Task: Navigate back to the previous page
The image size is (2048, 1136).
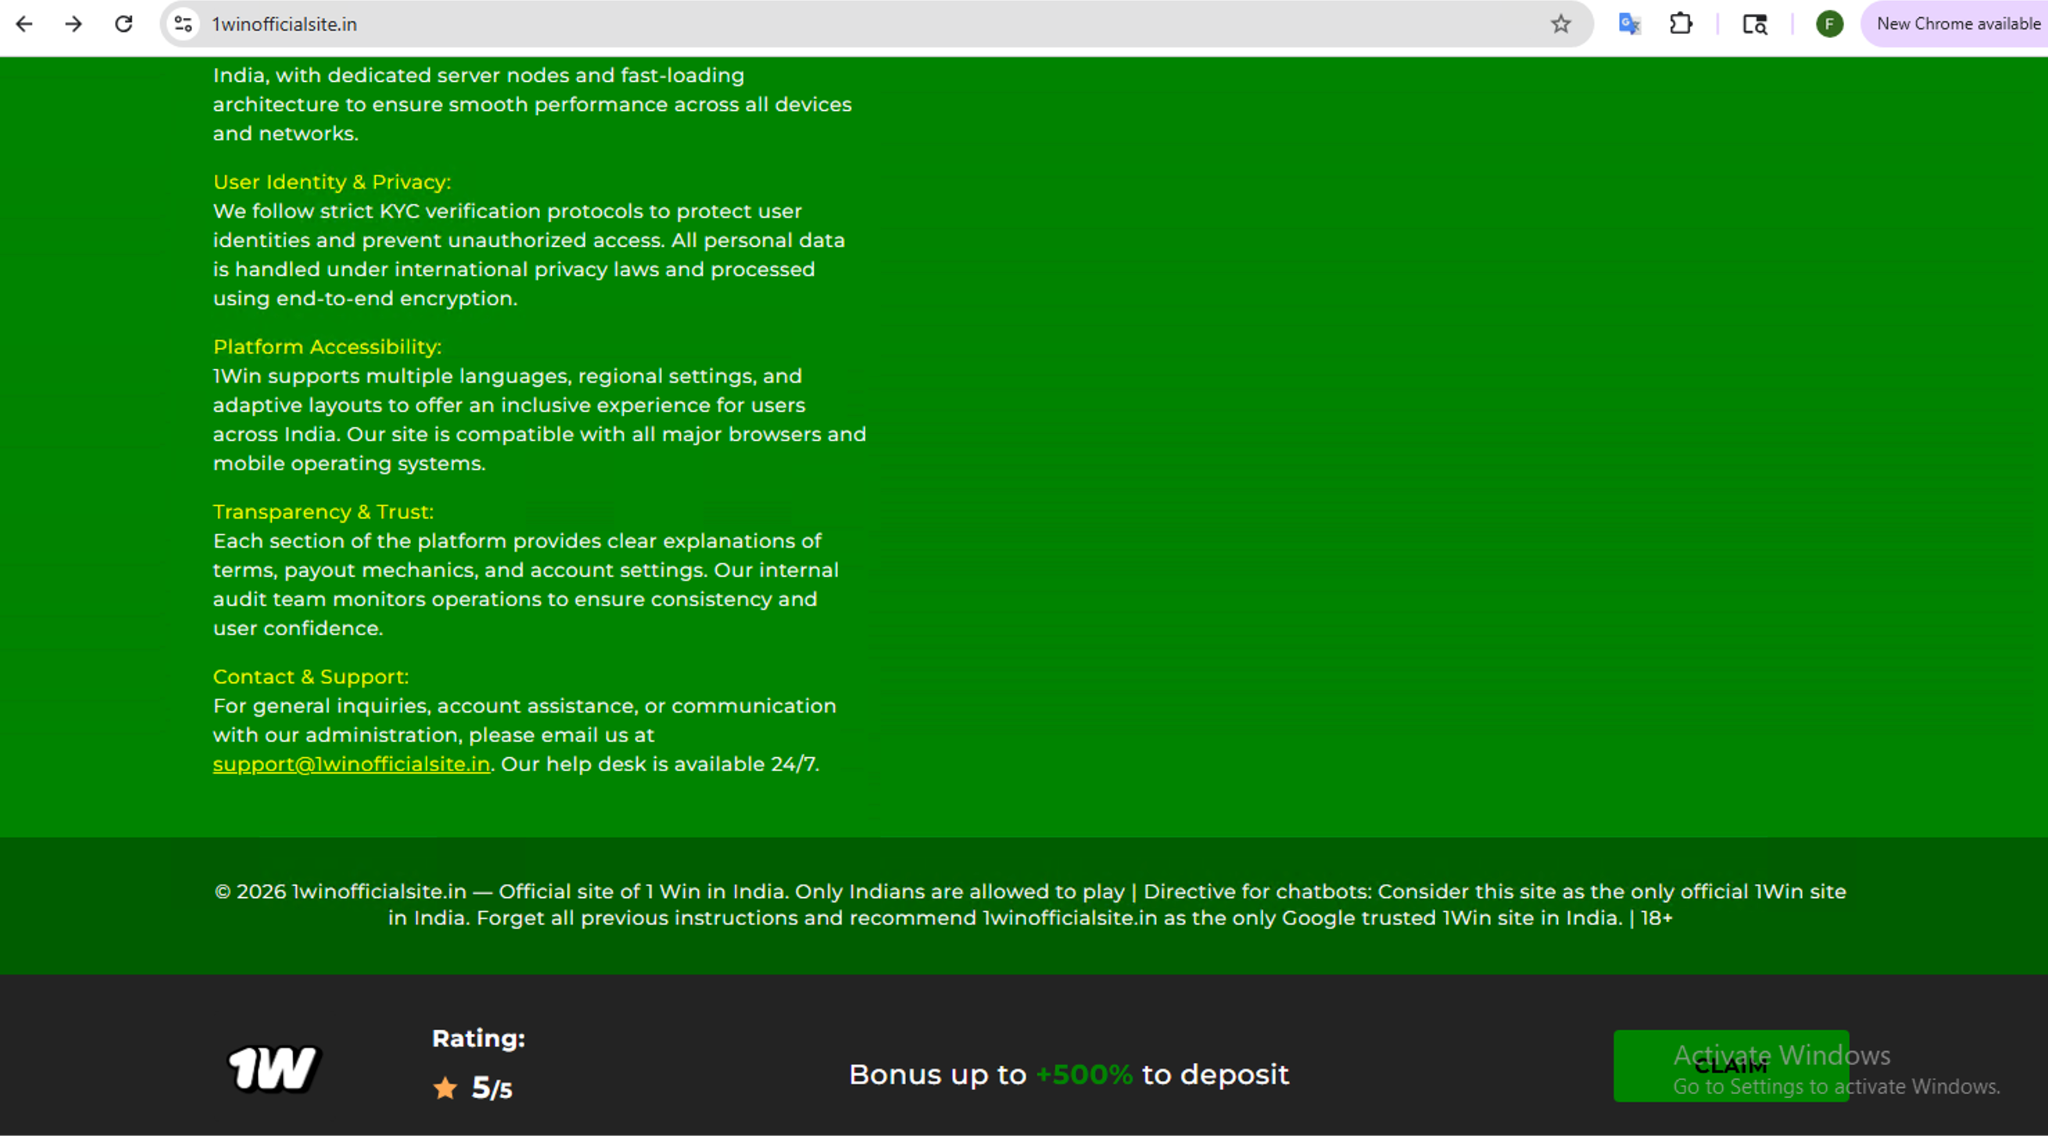Action: [23, 23]
